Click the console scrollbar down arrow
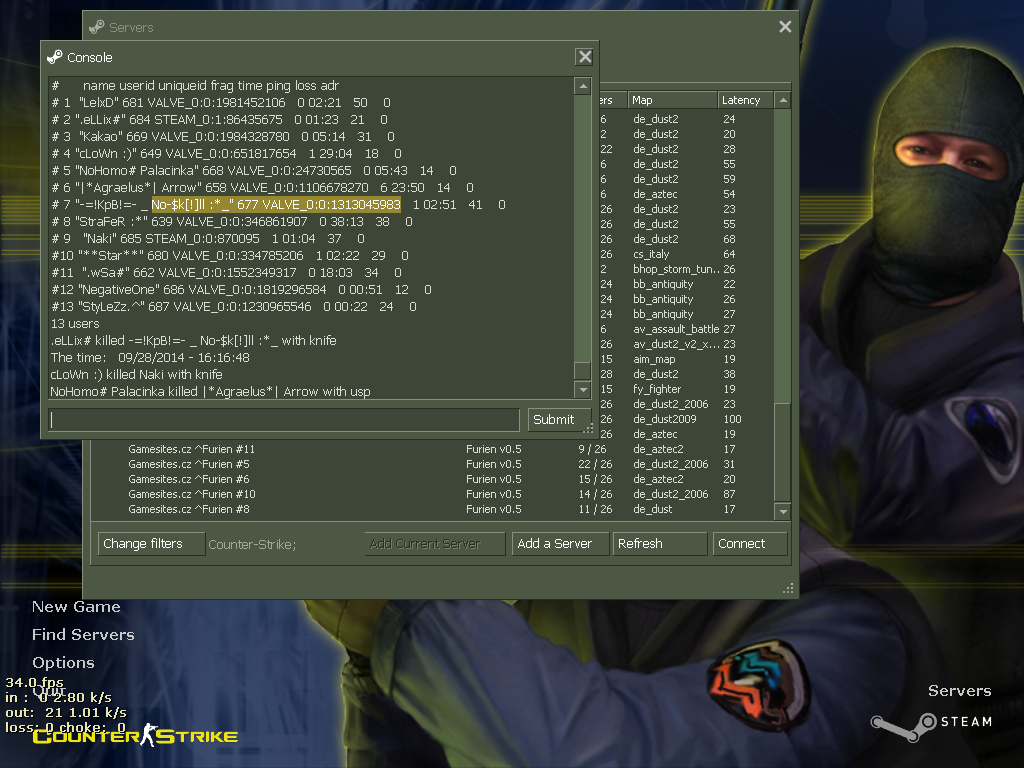The height and width of the screenshot is (768, 1024). 583,390
